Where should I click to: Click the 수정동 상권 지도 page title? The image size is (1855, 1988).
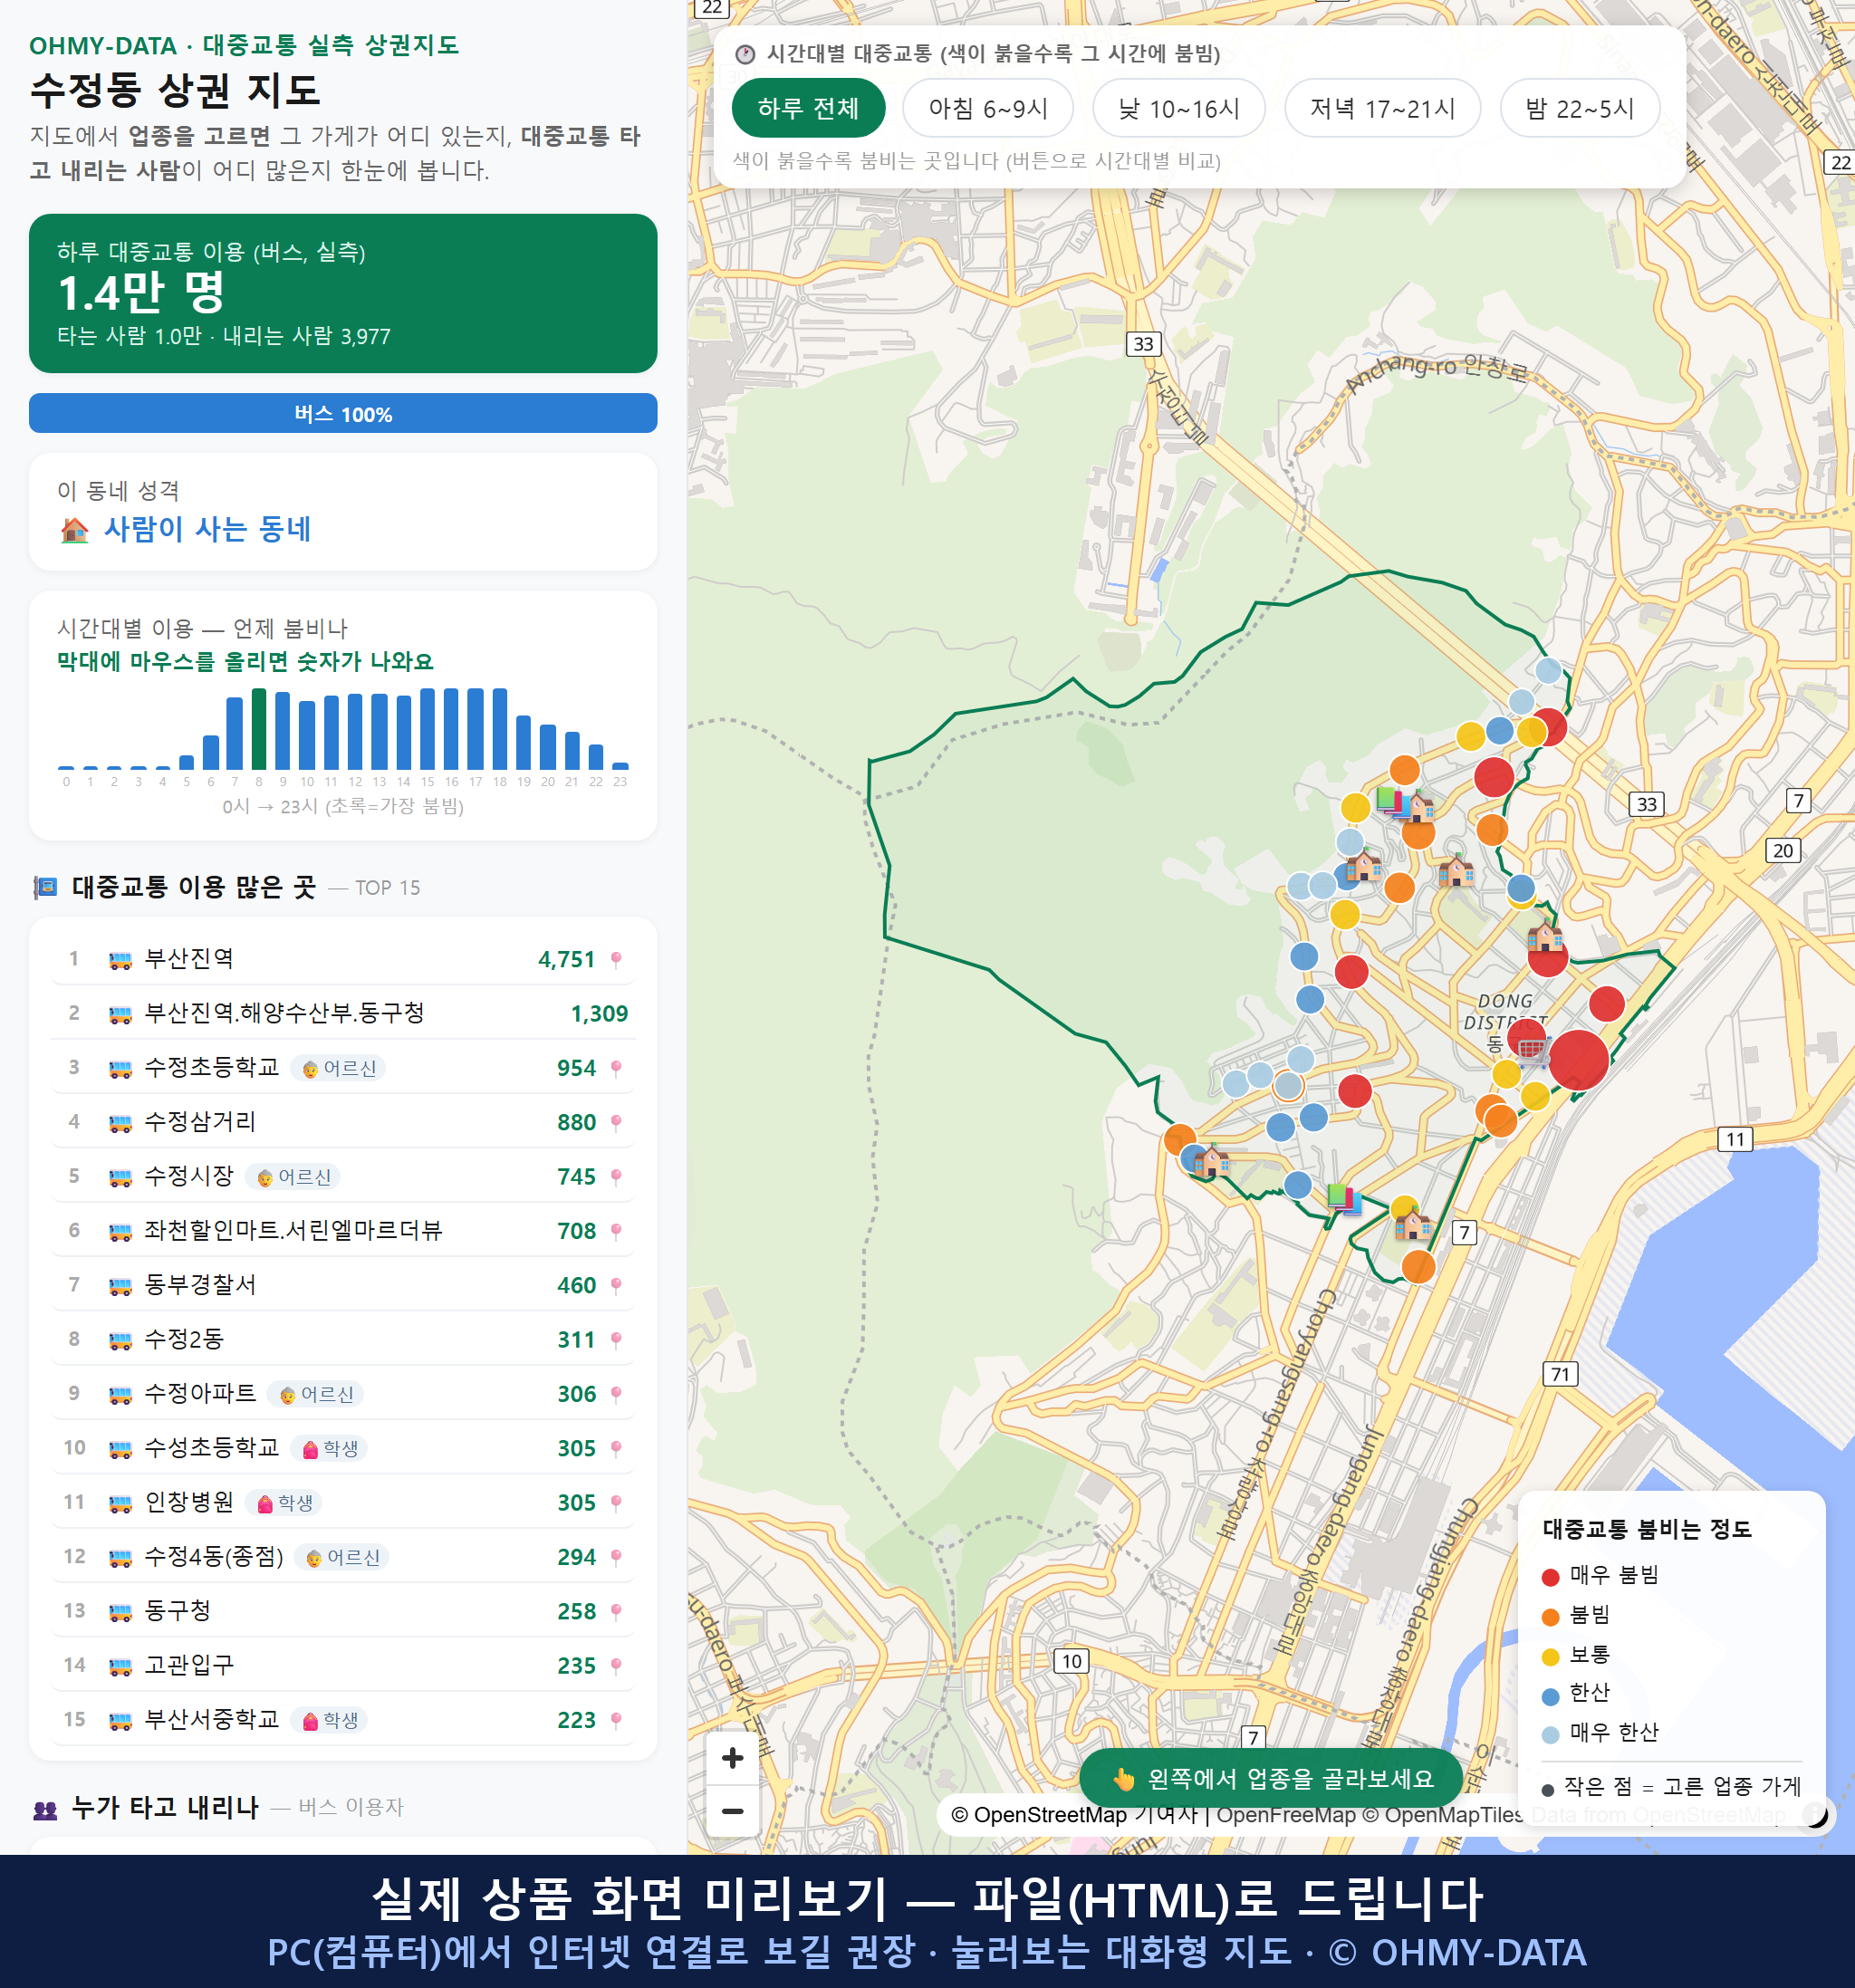[x=175, y=90]
